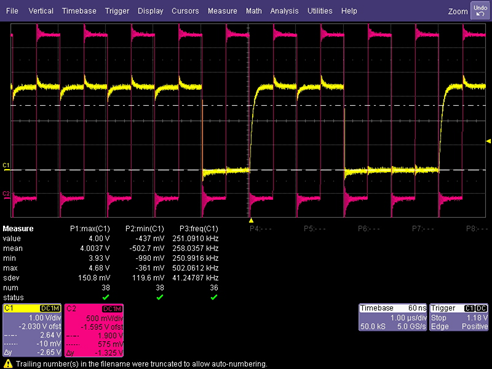Click the filename truncation warning message
The height and width of the screenshot is (370, 493).
click(x=141, y=364)
